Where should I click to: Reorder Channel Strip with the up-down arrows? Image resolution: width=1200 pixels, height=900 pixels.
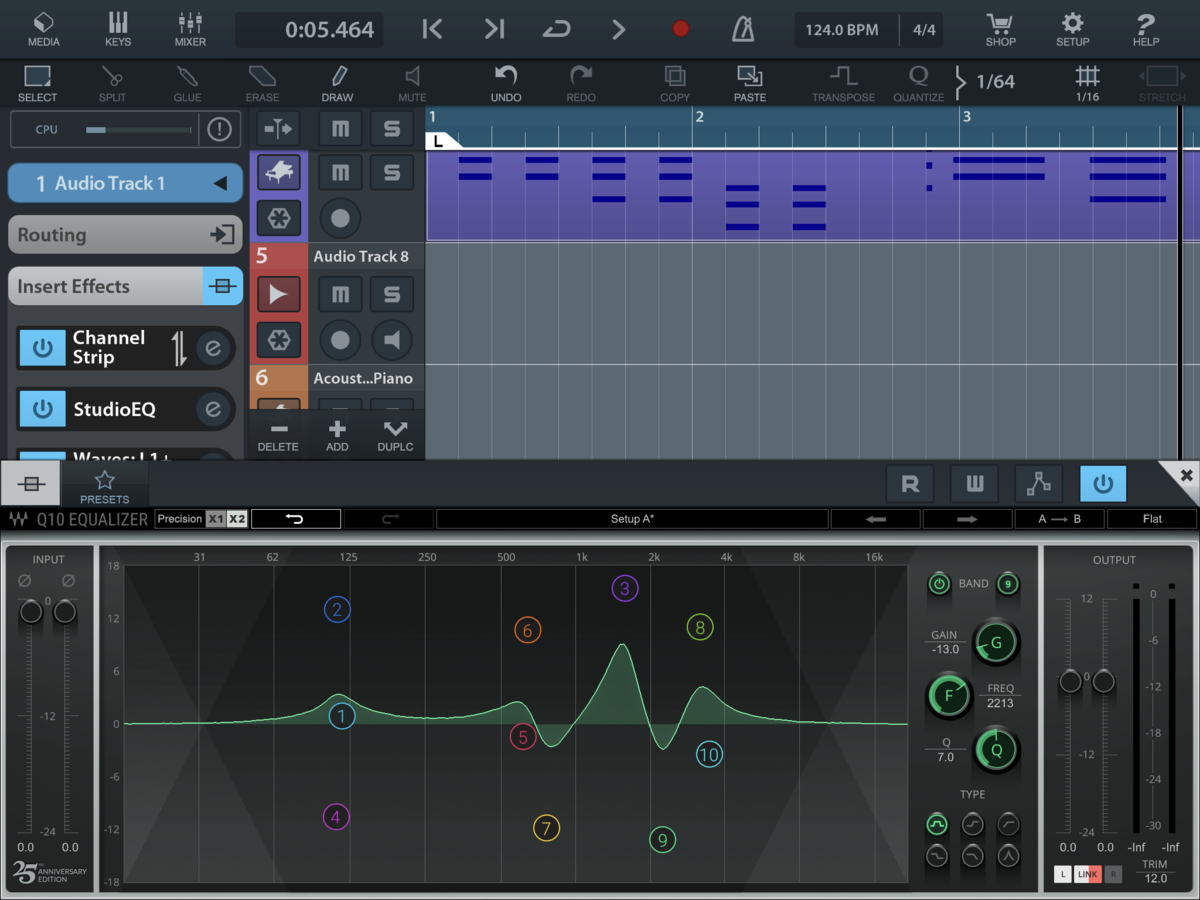pos(179,347)
